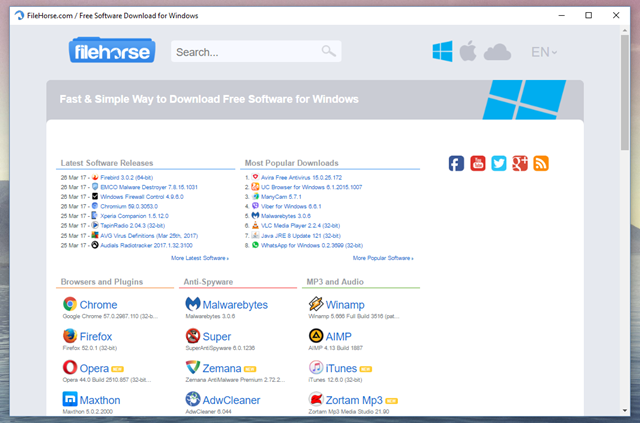Open EMCO Malware Destroyer link
This screenshot has height=423, width=640.
click(149, 187)
